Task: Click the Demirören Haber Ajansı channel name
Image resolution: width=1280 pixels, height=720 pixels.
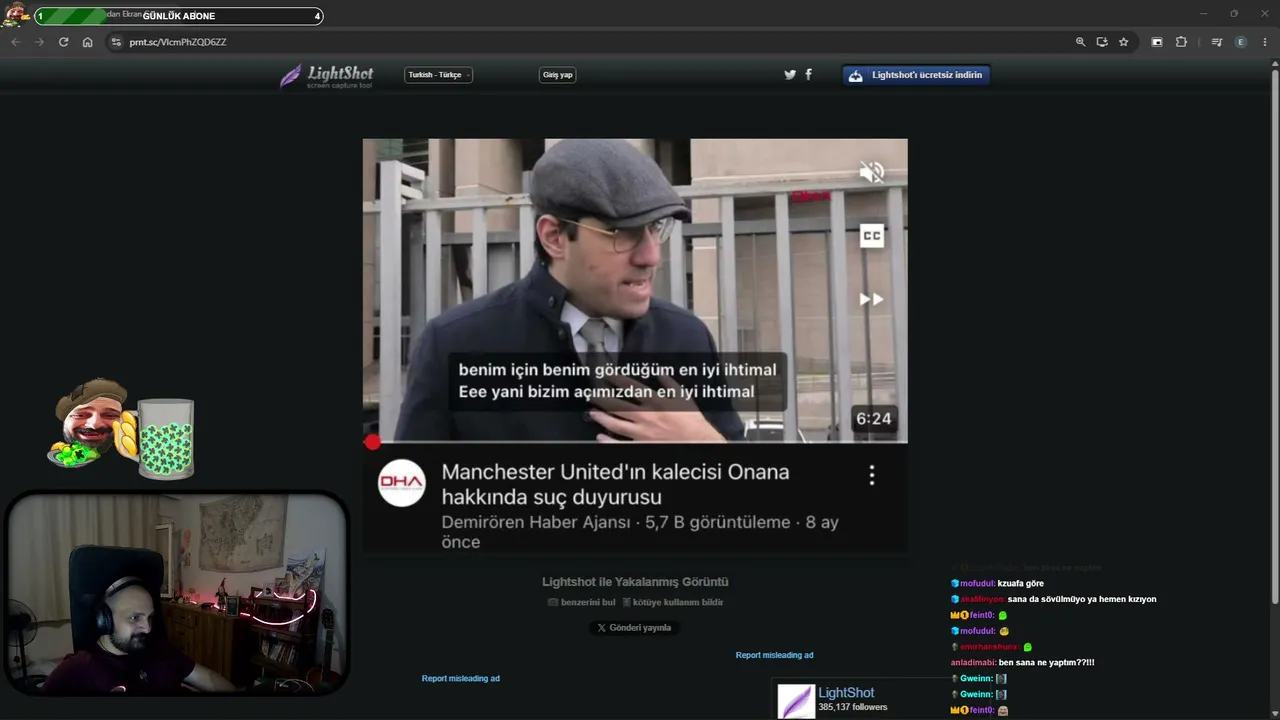Action: pos(536,523)
